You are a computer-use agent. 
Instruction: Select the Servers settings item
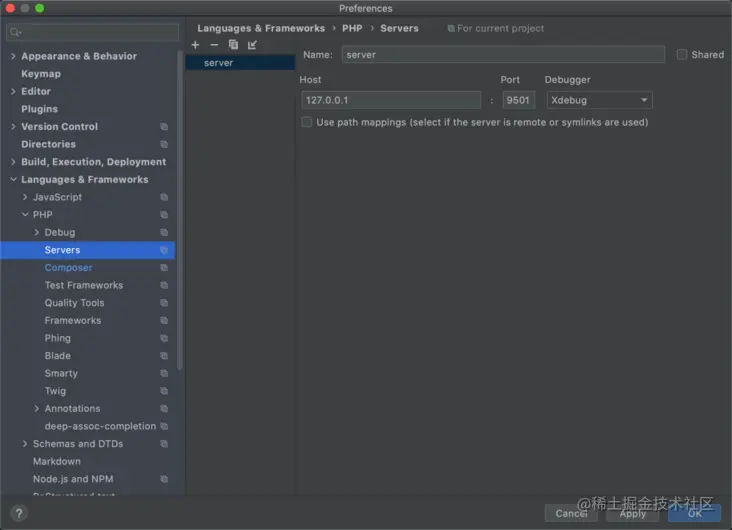pyautogui.click(x=88, y=250)
